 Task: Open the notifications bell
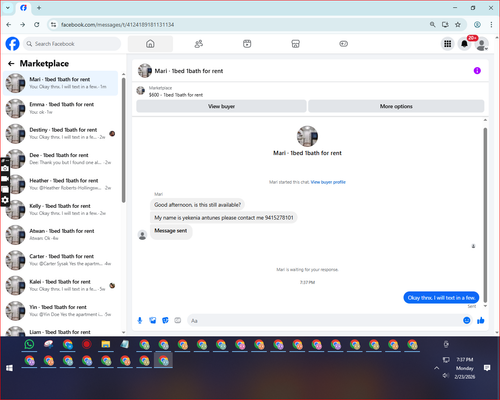(464, 44)
